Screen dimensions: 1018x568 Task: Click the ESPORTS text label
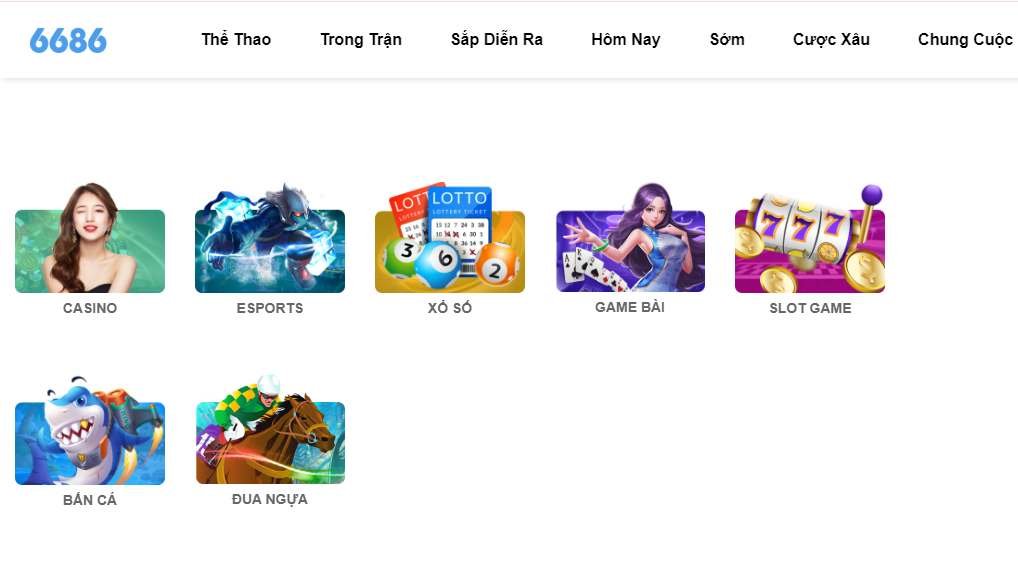[269, 308]
